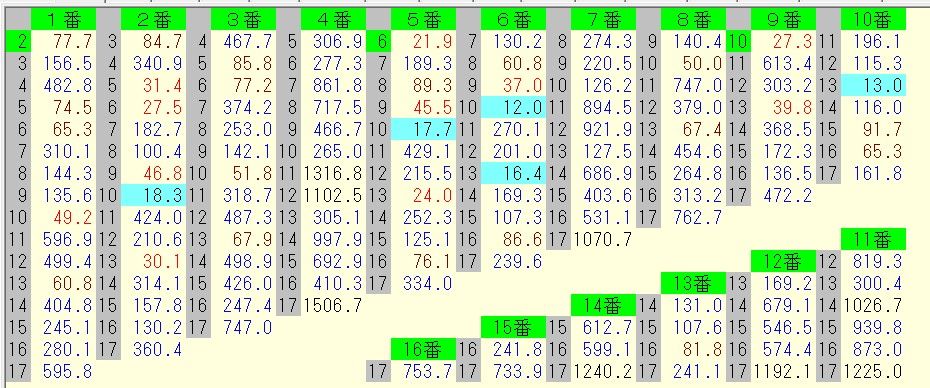Click odds value 1316.8
Viewport: 930px width, 388px height.
click(x=332, y=173)
